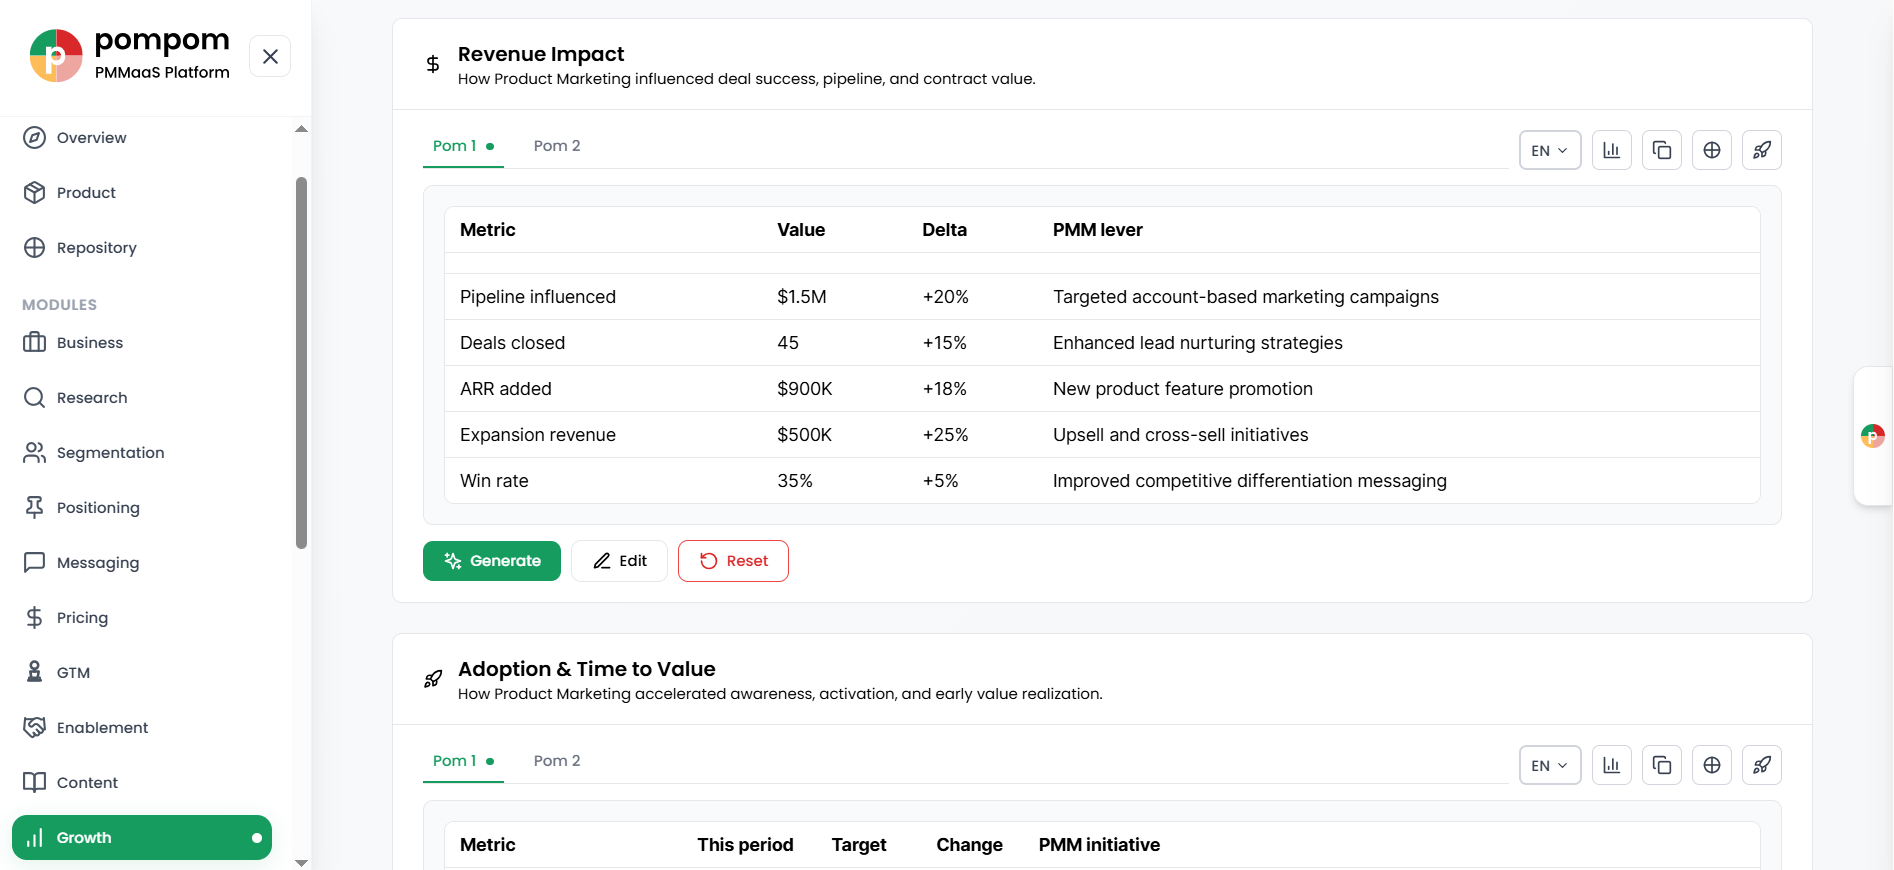This screenshot has width=1894, height=870.
Task: Open the Positioning module
Action: click(142, 508)
